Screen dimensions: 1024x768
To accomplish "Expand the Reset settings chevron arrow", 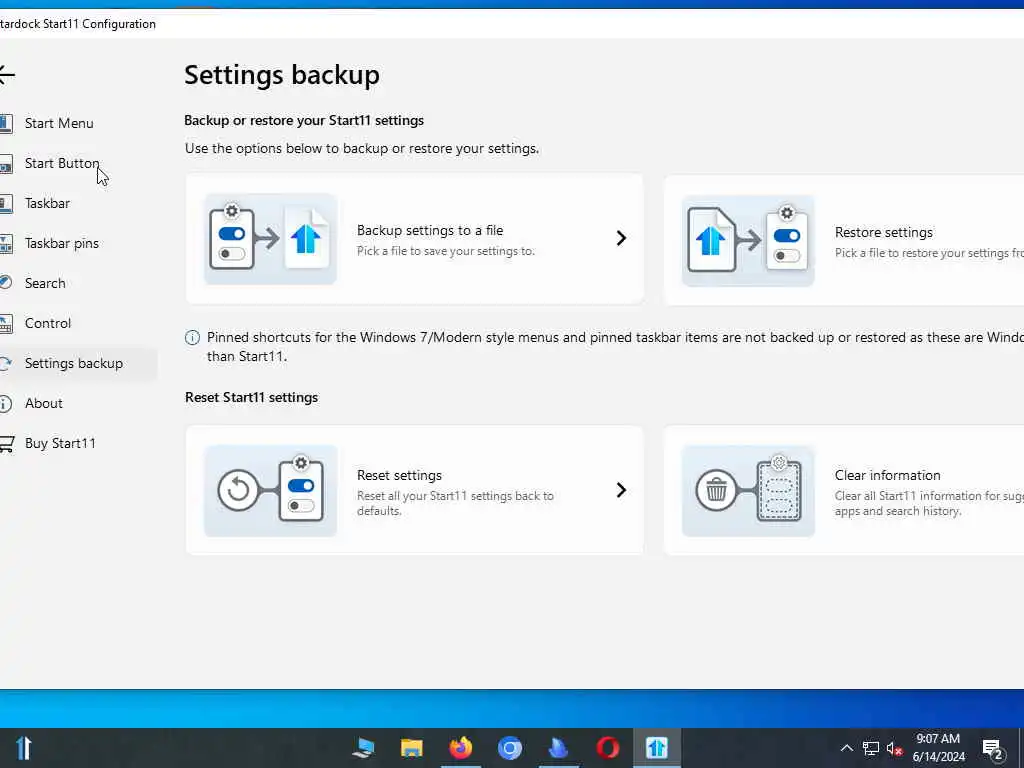I will pos(621,490).
